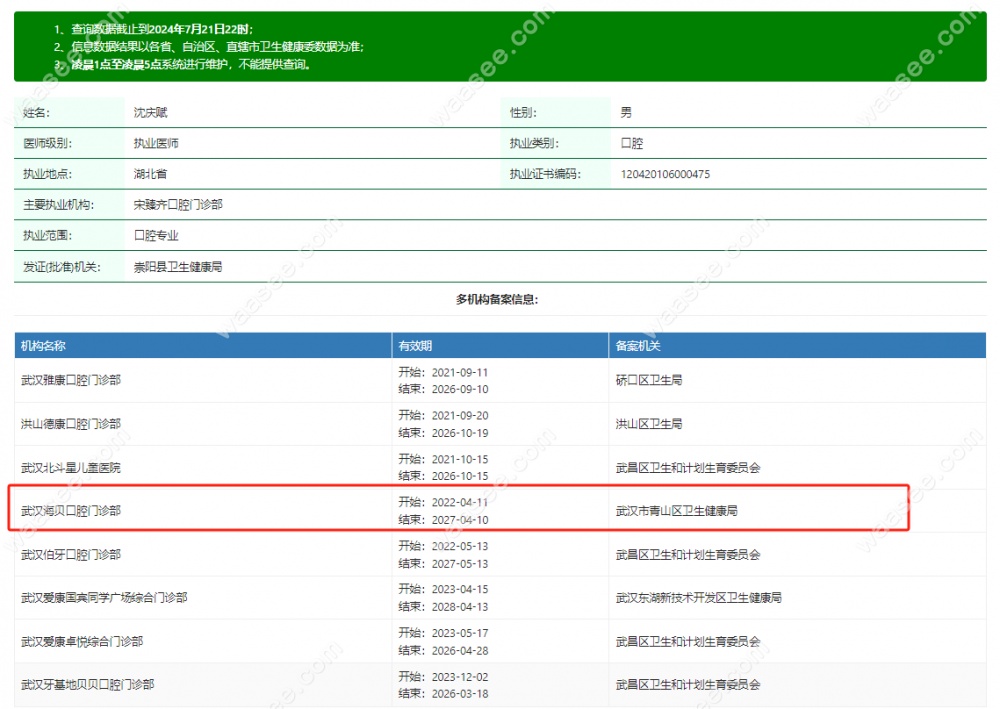Click the 发证(批准)机关 field label
The image size is (1000, 709).
(x=61, y=267)
